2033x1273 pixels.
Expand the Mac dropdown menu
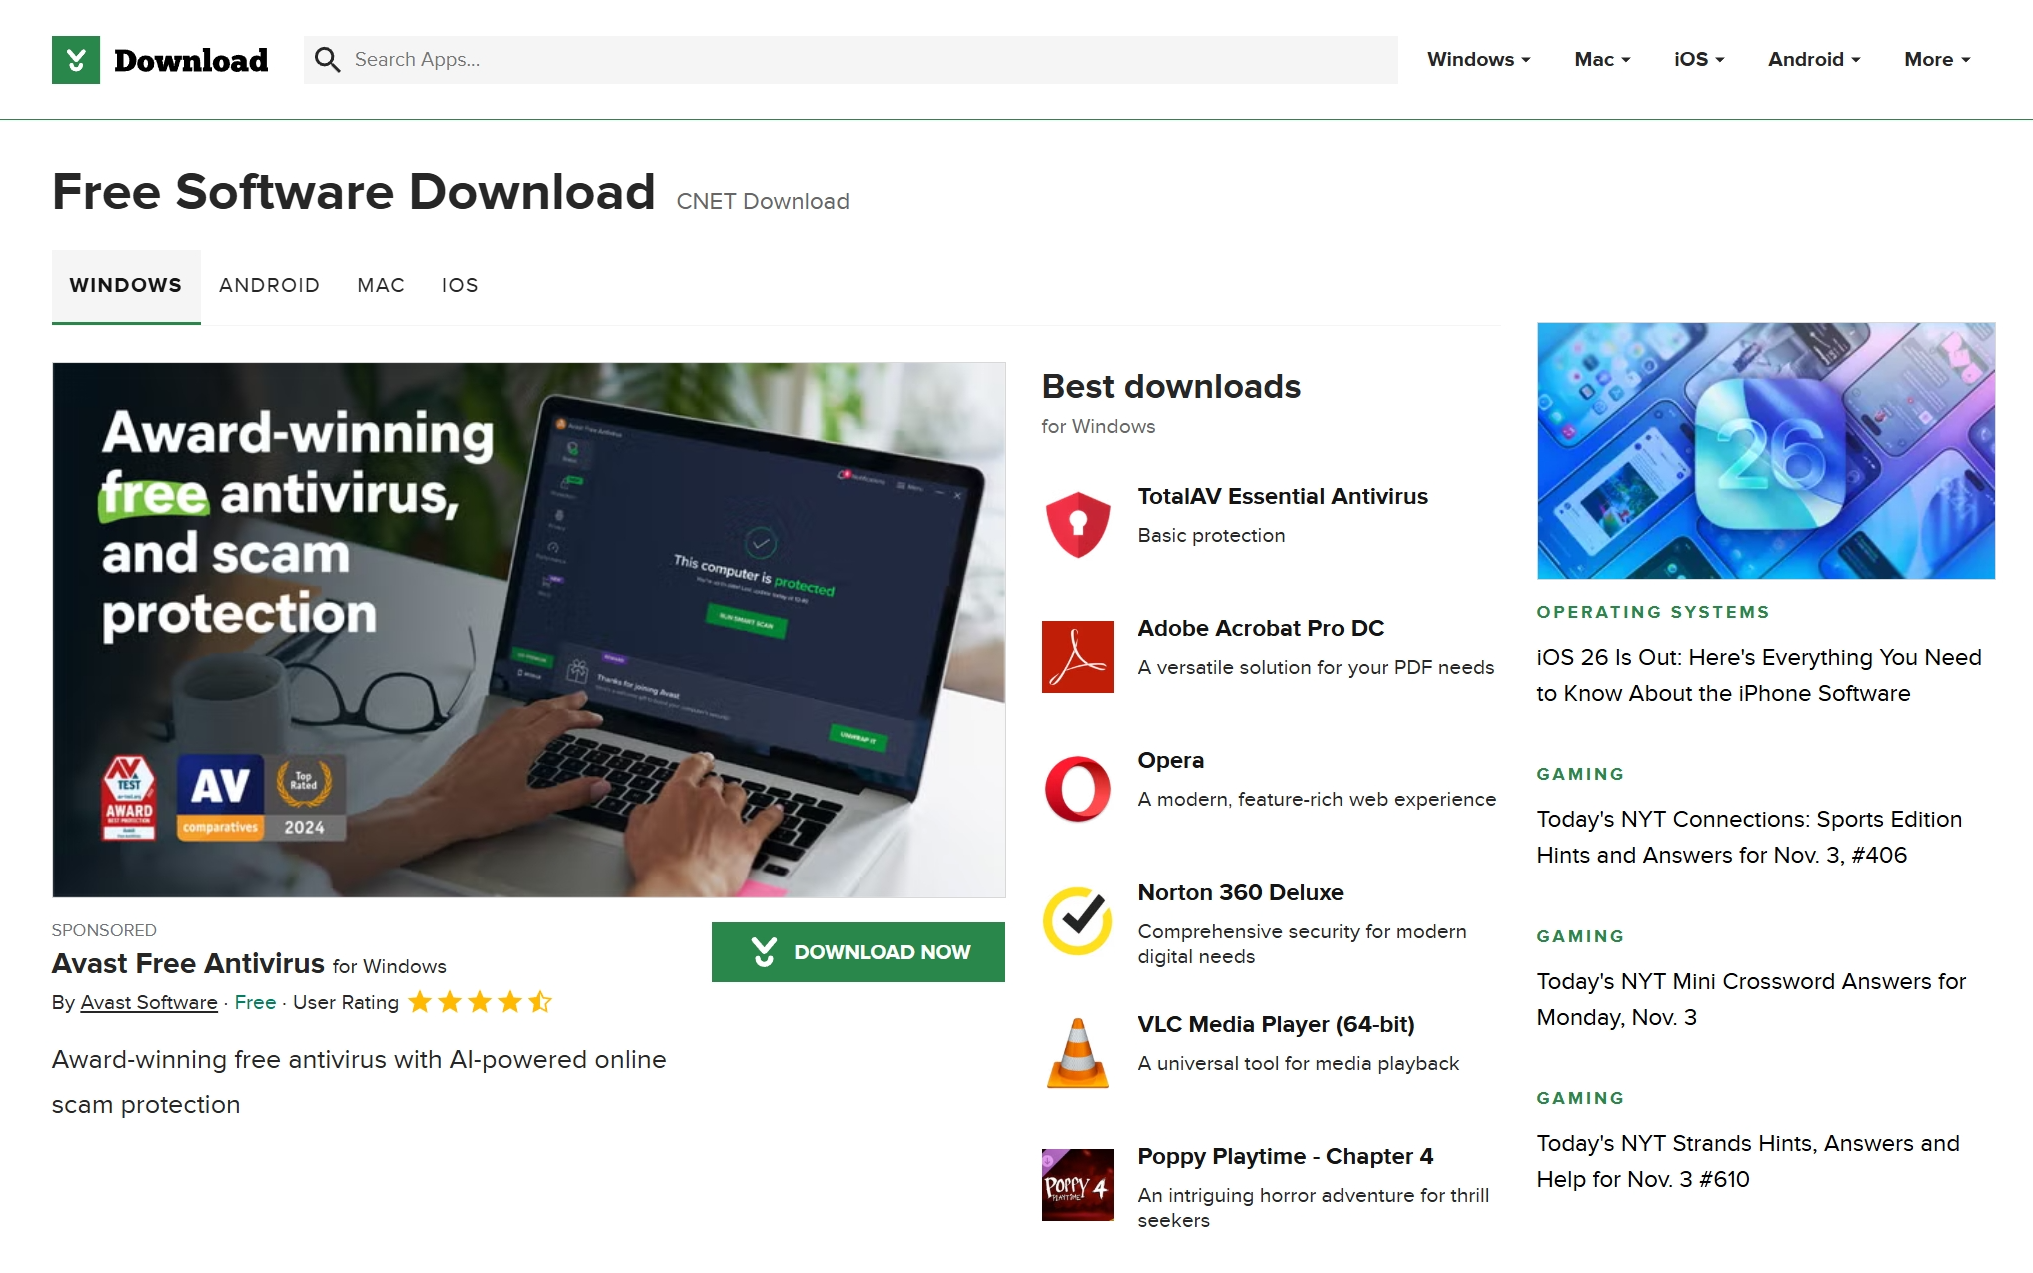click(x=1602, y=59)
